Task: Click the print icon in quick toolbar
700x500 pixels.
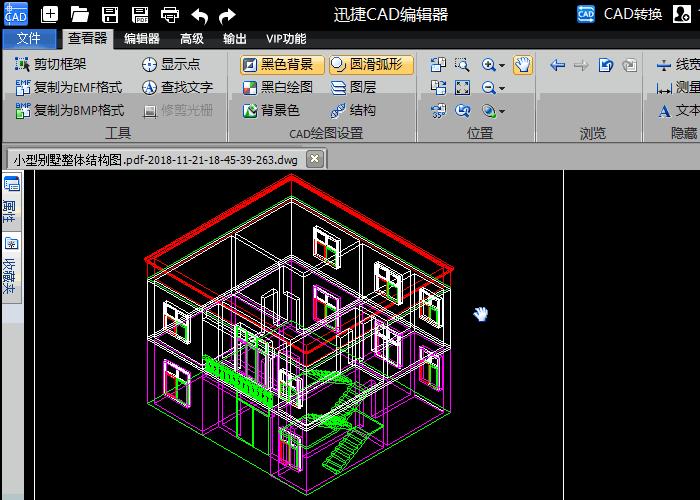Action: 170,14
